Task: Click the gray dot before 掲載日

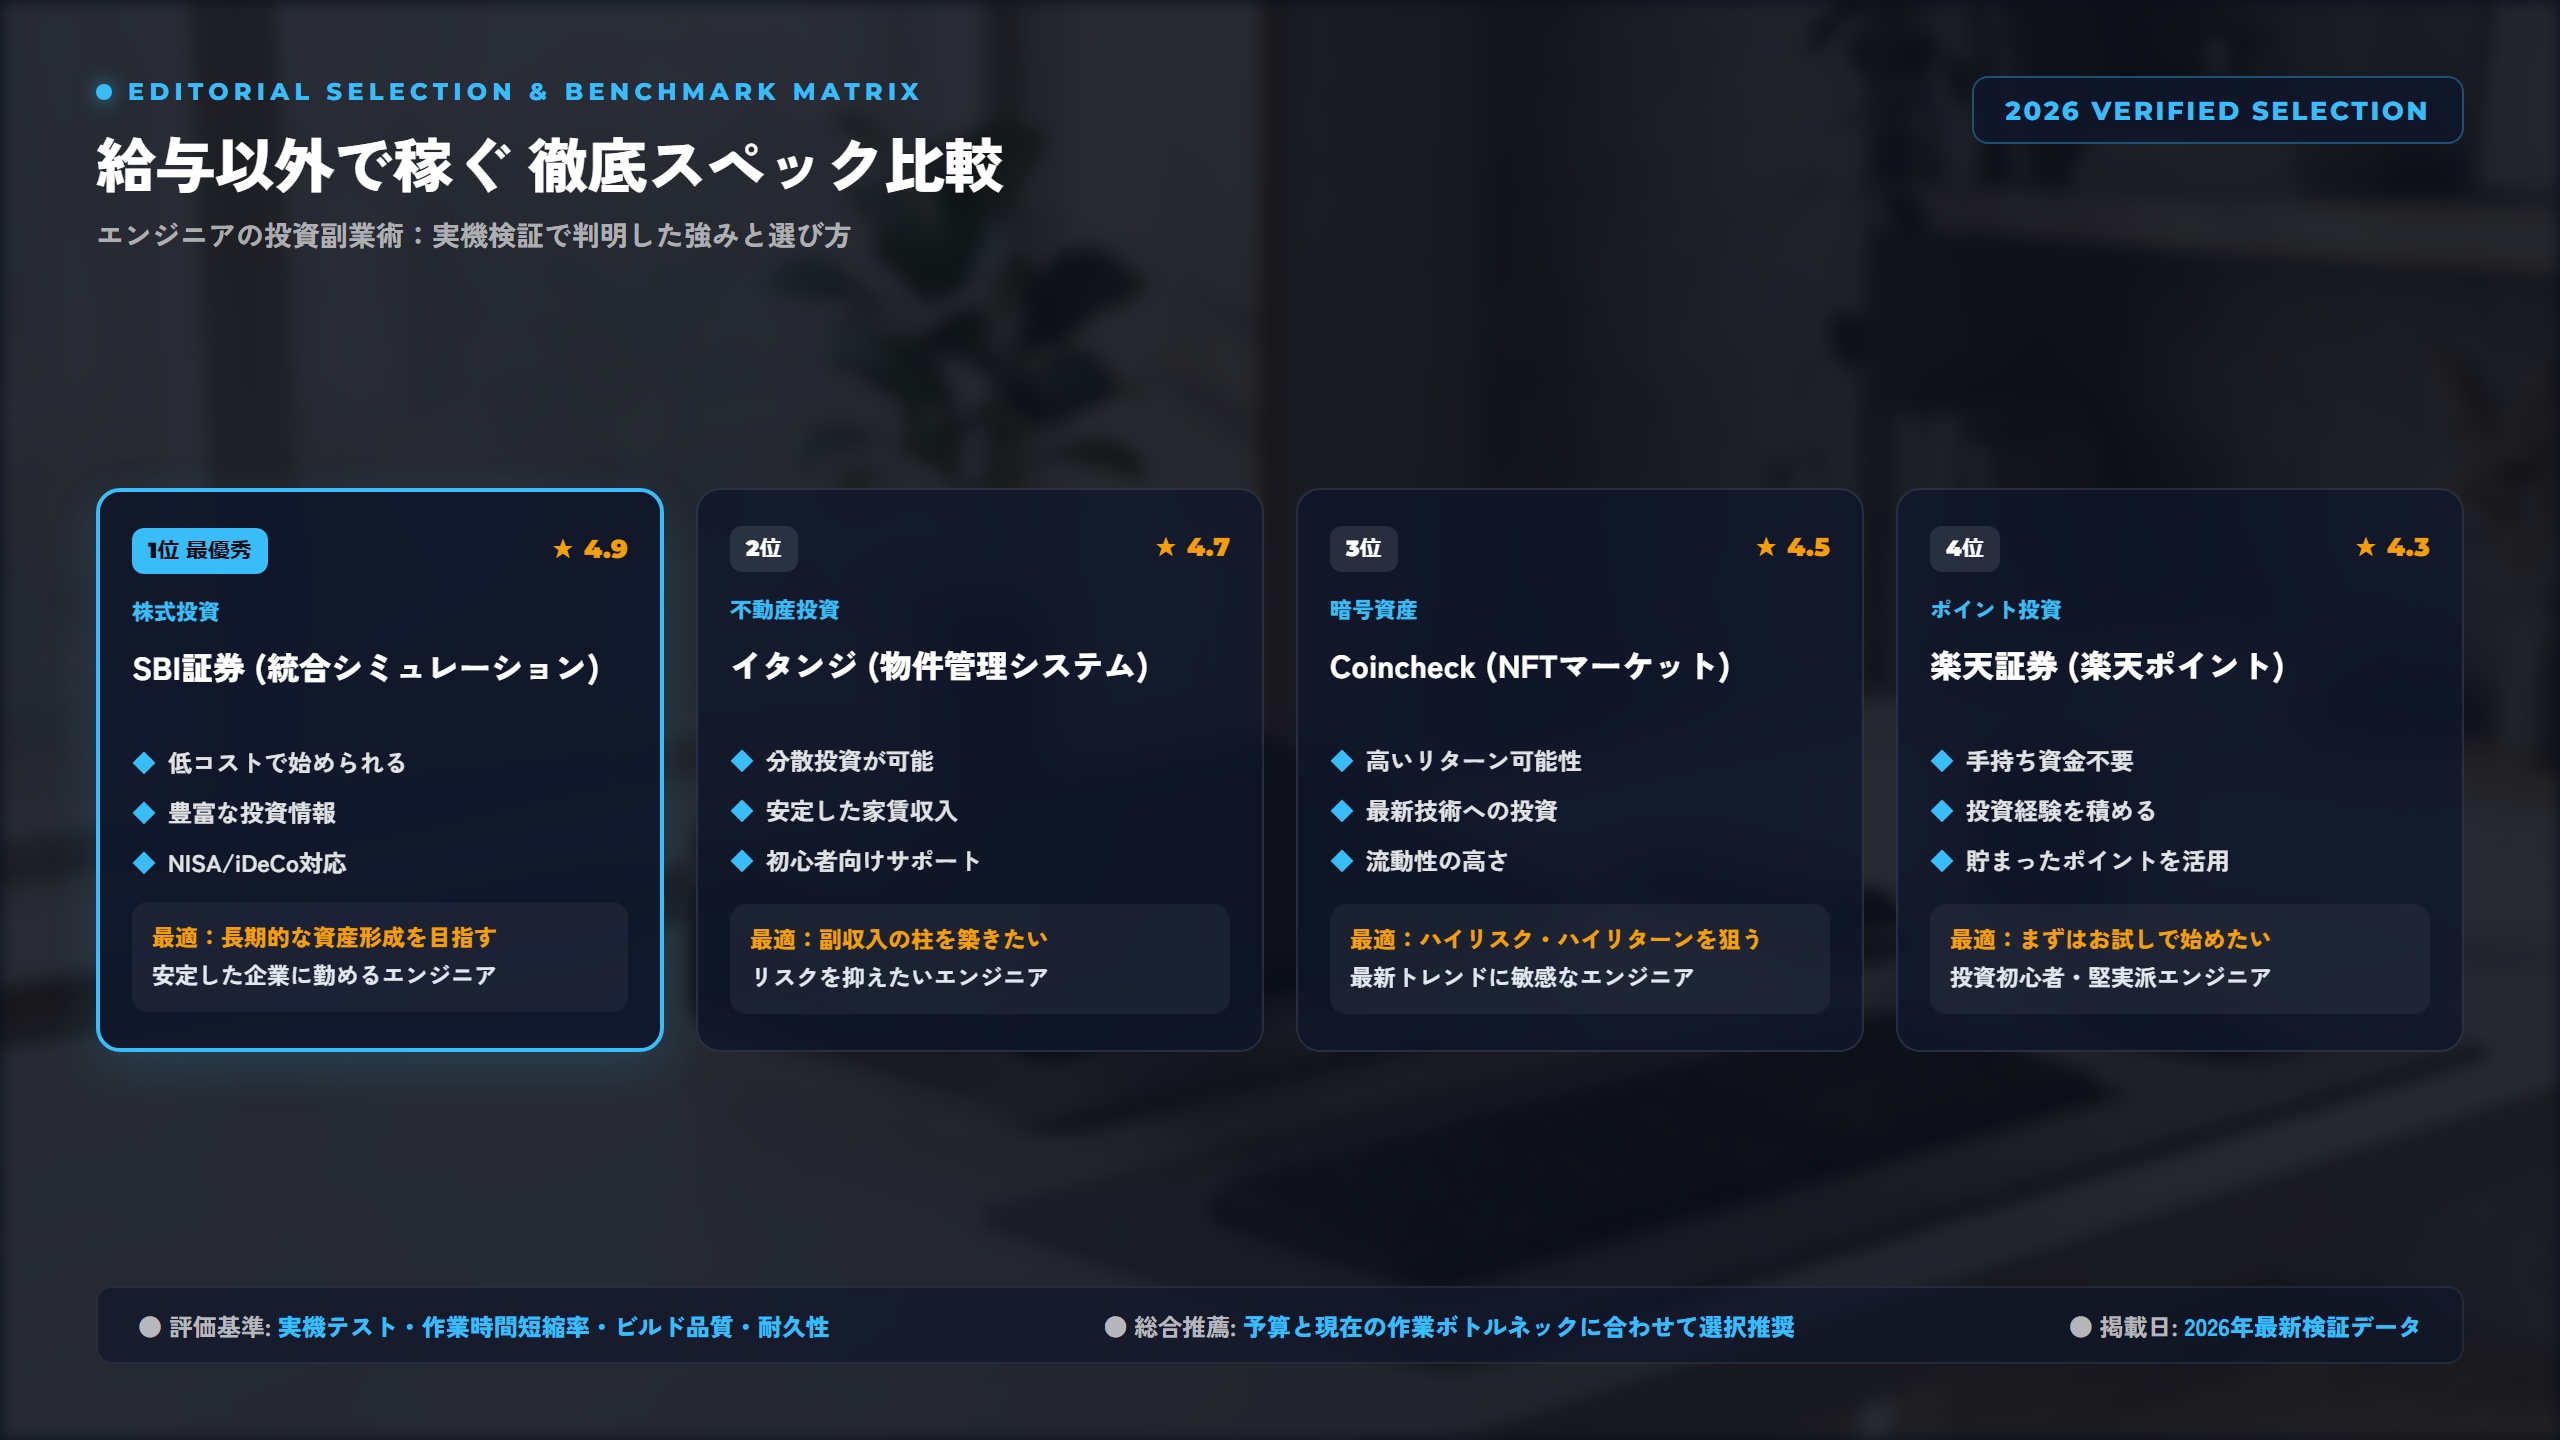Action: tap(2081, 1327)
